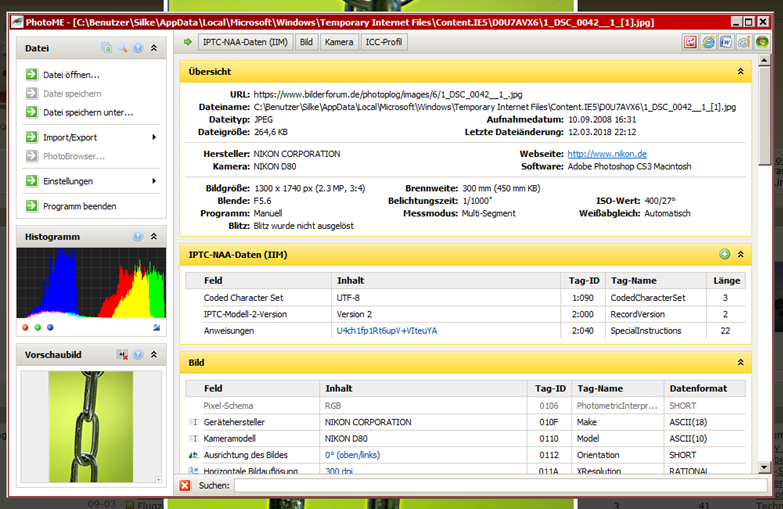This screenshot has width=783, height=509.
Task: Open help for the Datei panel
Action: (x=138, y=48)
